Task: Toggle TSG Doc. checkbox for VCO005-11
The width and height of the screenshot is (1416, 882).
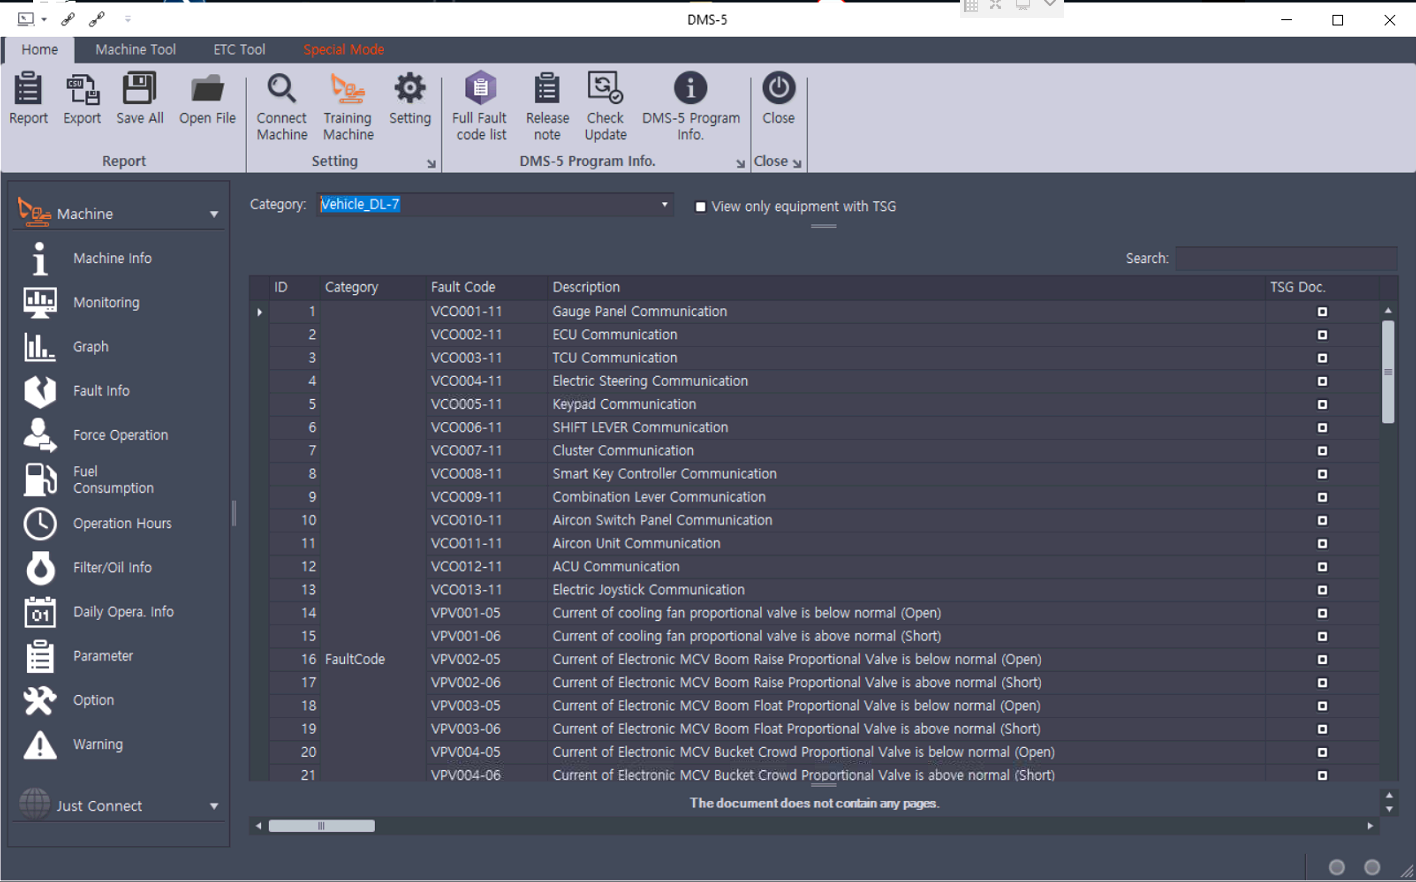Action: pos(1322,404)
